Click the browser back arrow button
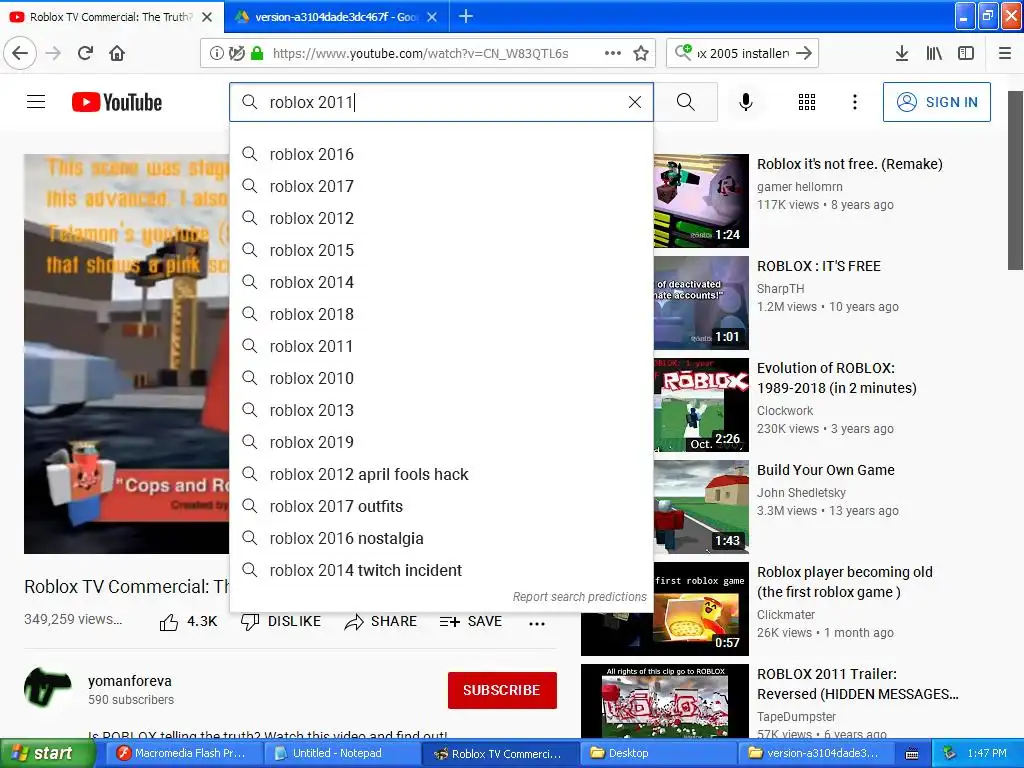This screenshot has width=1024, height=768. tap(20, 53)
